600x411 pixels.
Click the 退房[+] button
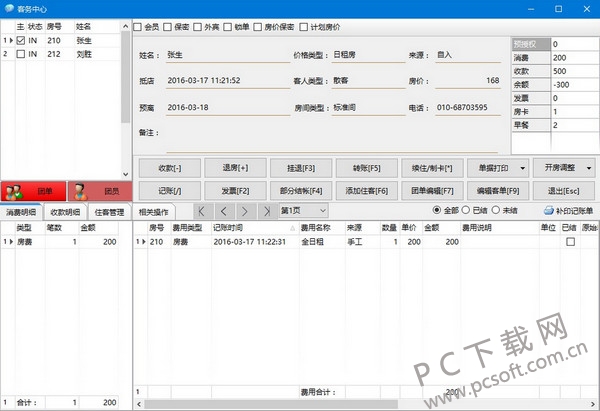pyautogui.click(x=235, y=168)
